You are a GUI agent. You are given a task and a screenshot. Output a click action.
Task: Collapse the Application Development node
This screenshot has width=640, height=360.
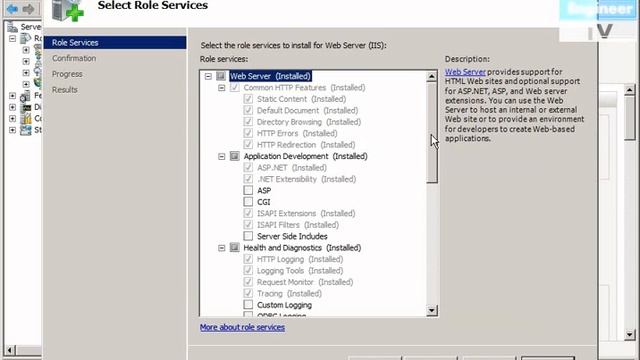pyautogui.click(x=222, y=156)
